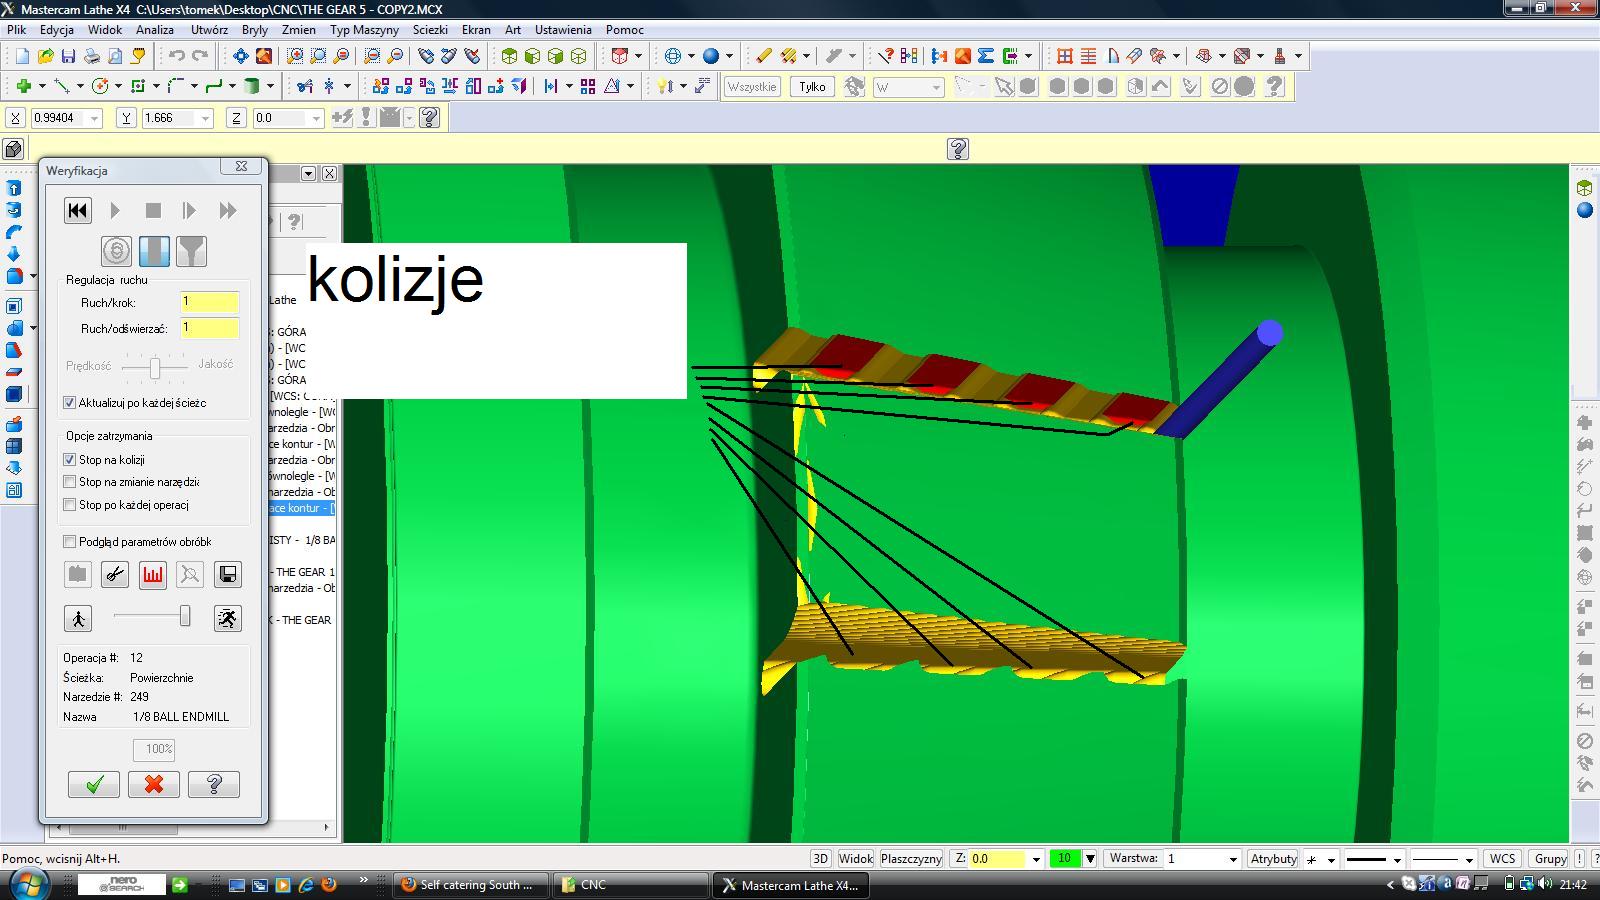Click the Ruch/krok input field

pos(210,302)
